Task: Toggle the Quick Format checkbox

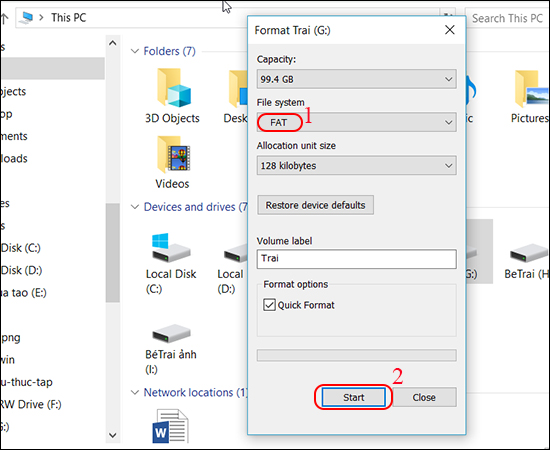Action: point(269,305)
